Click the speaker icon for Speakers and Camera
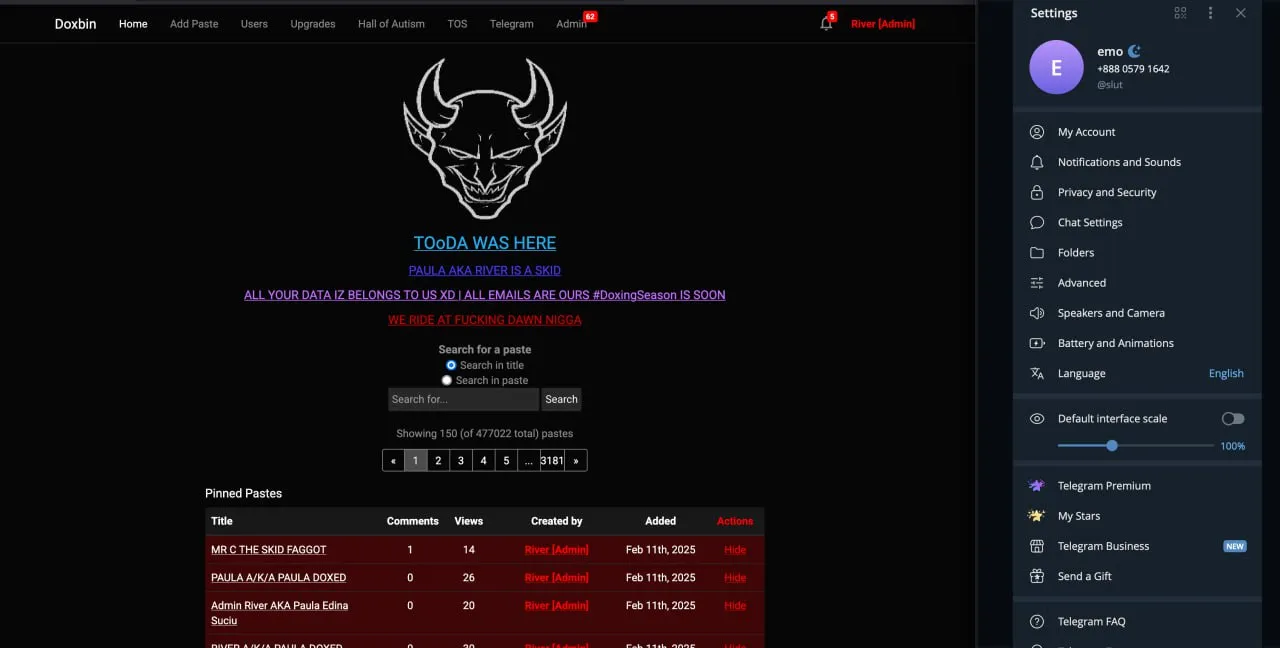 [1037, 313]
